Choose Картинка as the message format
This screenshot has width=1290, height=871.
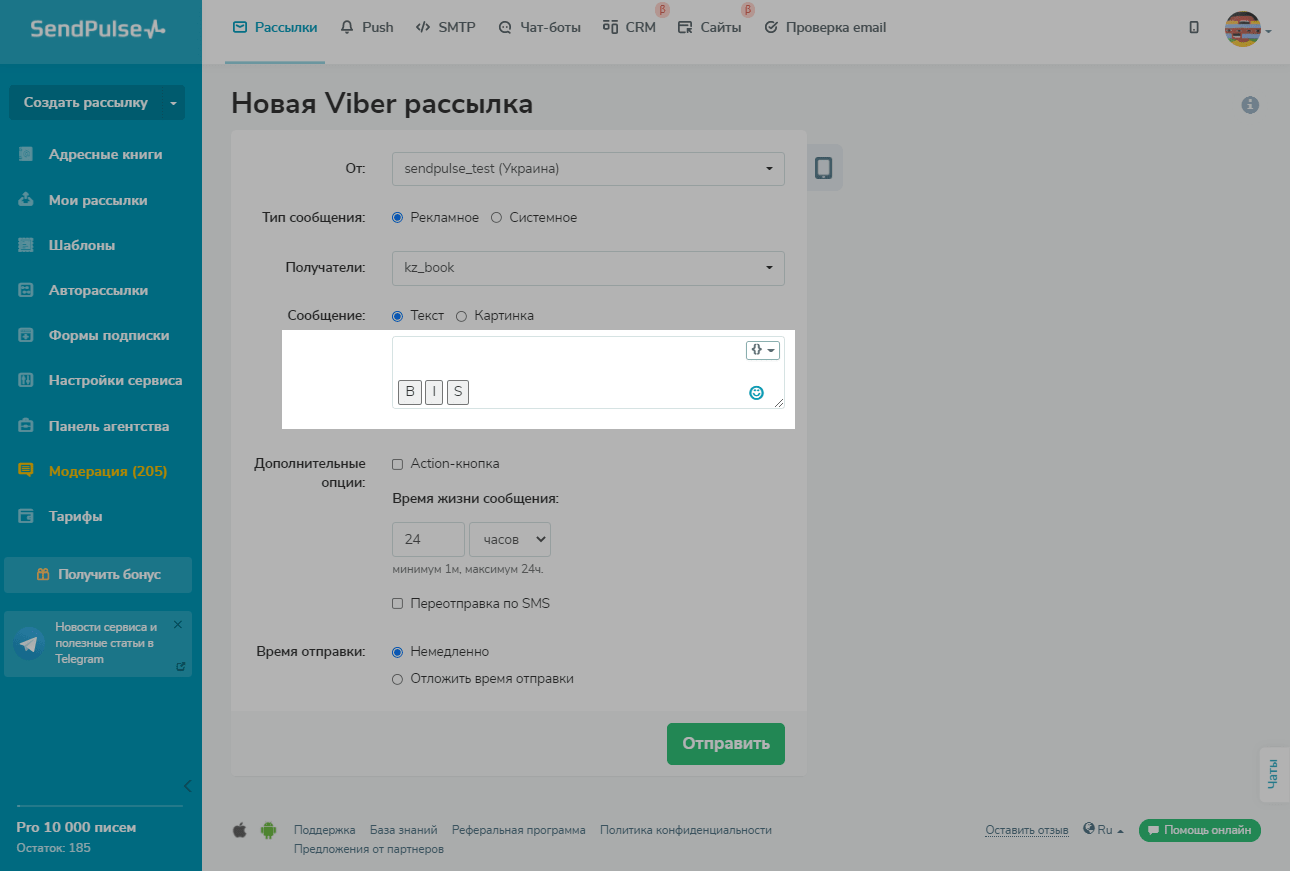[462, 316]
